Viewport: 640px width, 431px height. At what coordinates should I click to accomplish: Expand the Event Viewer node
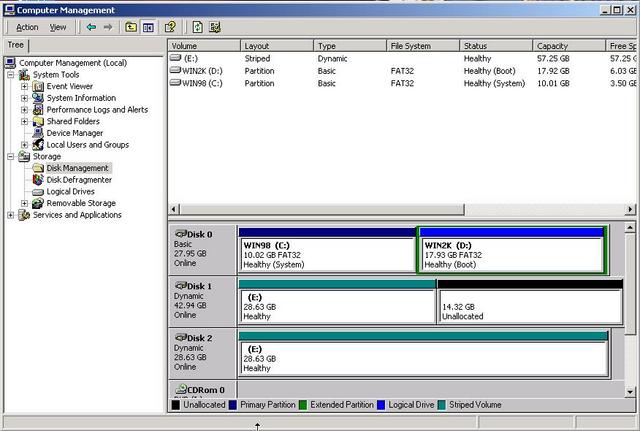tap(25, 87)
